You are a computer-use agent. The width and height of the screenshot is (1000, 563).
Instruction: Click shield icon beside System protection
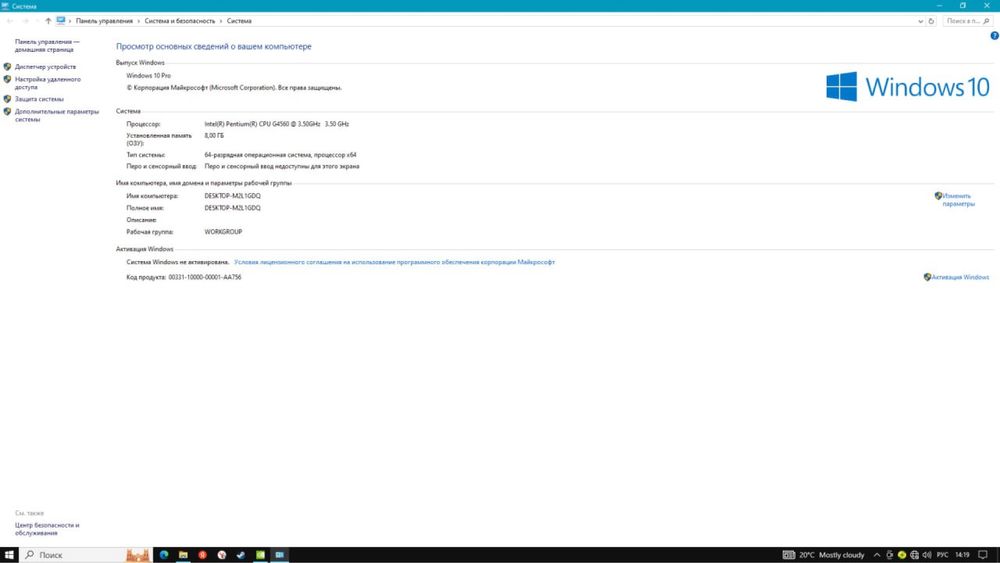(x=8, y=99)
